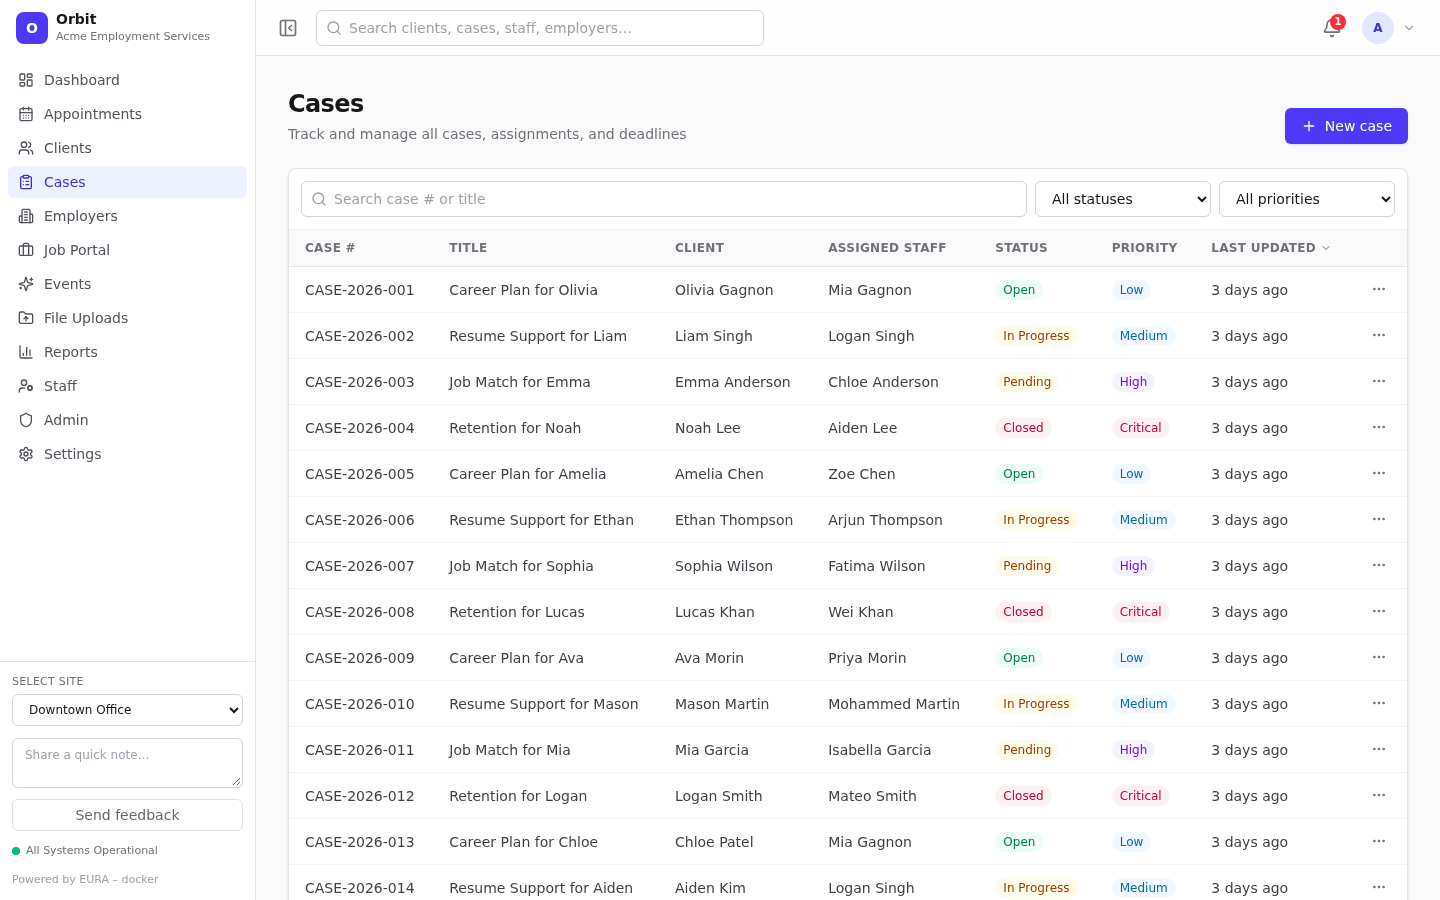Click client name Sophia Wilson
1440x900 pixels.
[724, 566]
